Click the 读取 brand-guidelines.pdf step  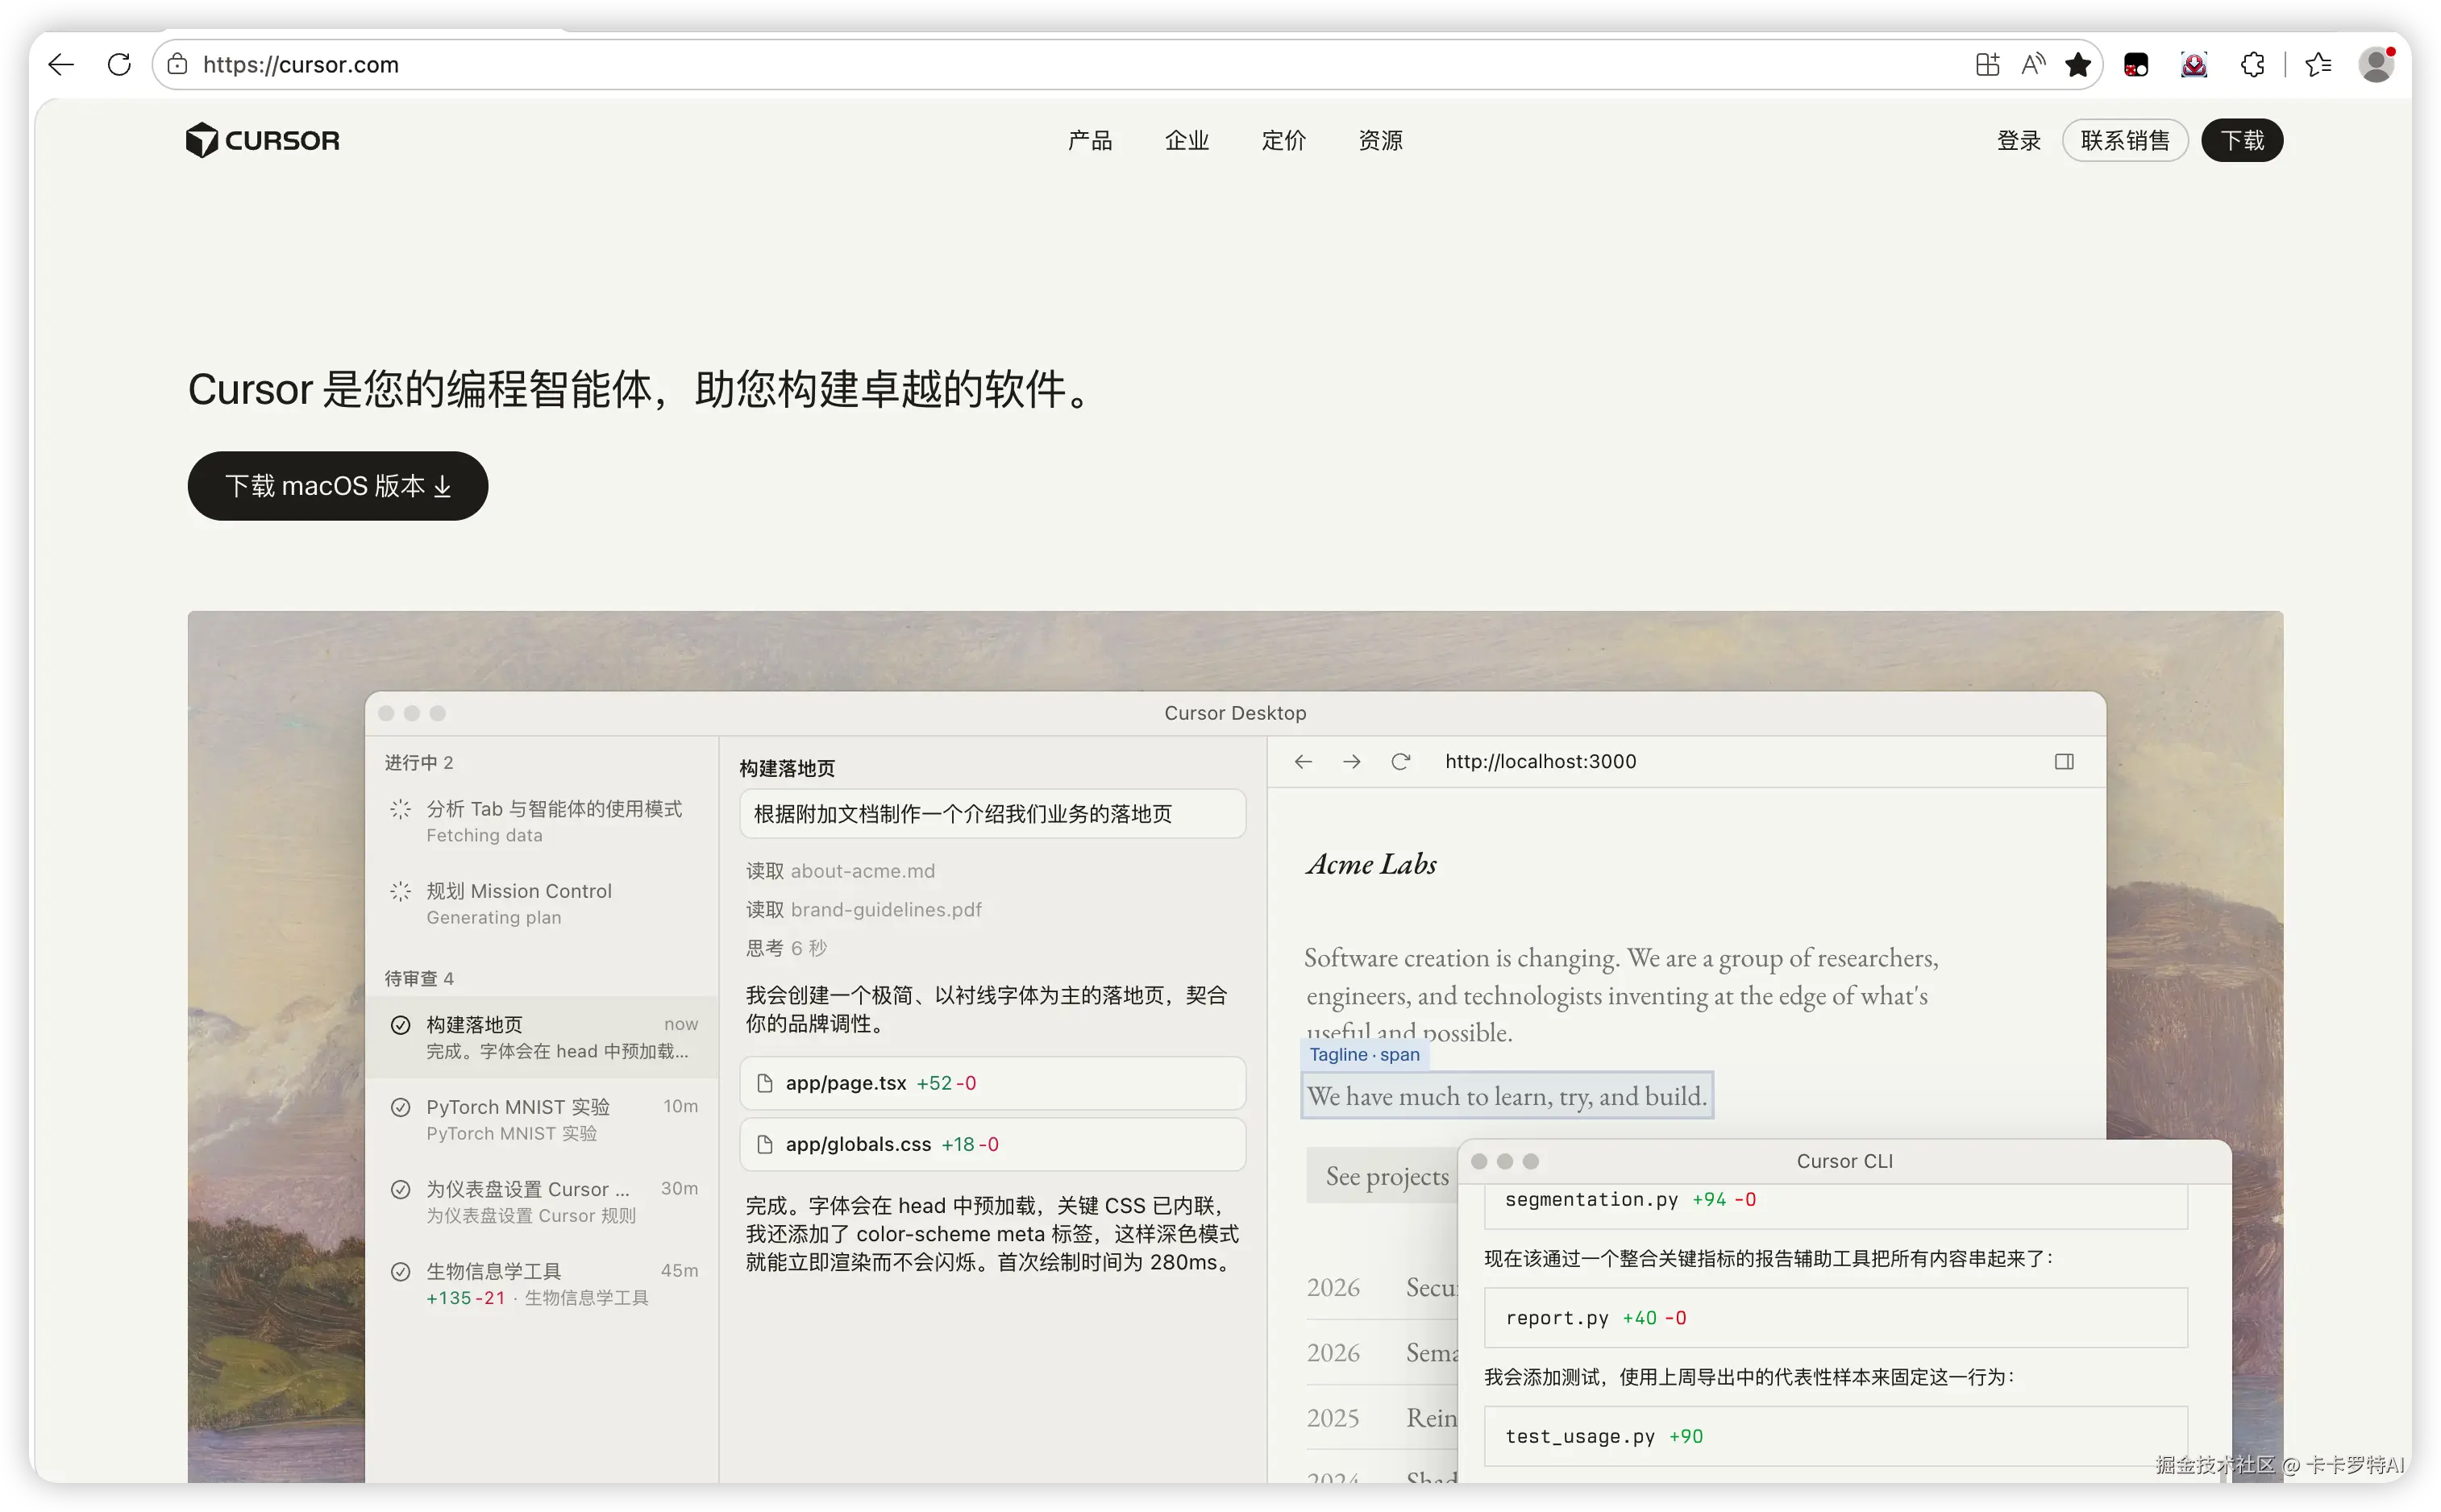864,909
